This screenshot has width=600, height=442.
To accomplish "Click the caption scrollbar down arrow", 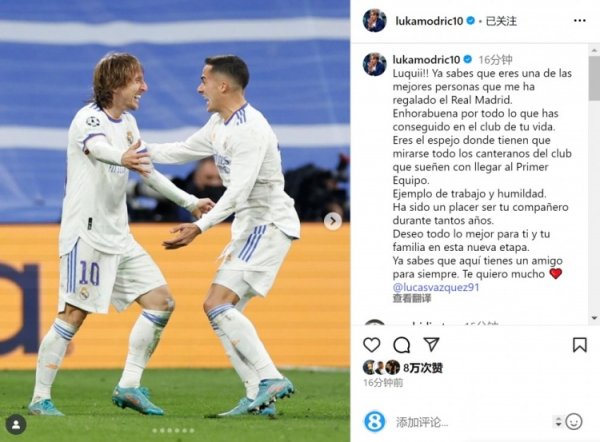I will (594, 318).
